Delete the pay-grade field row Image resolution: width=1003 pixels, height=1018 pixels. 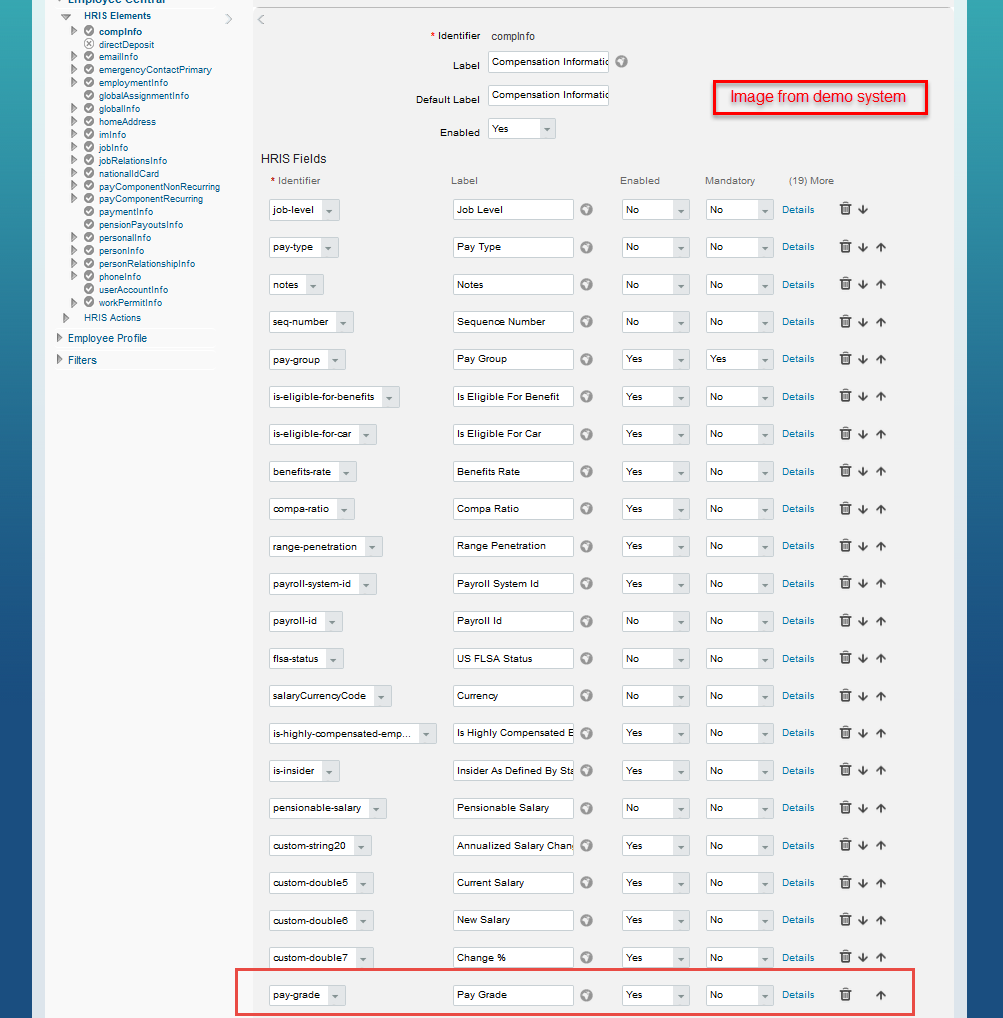(x=845, y=994)
